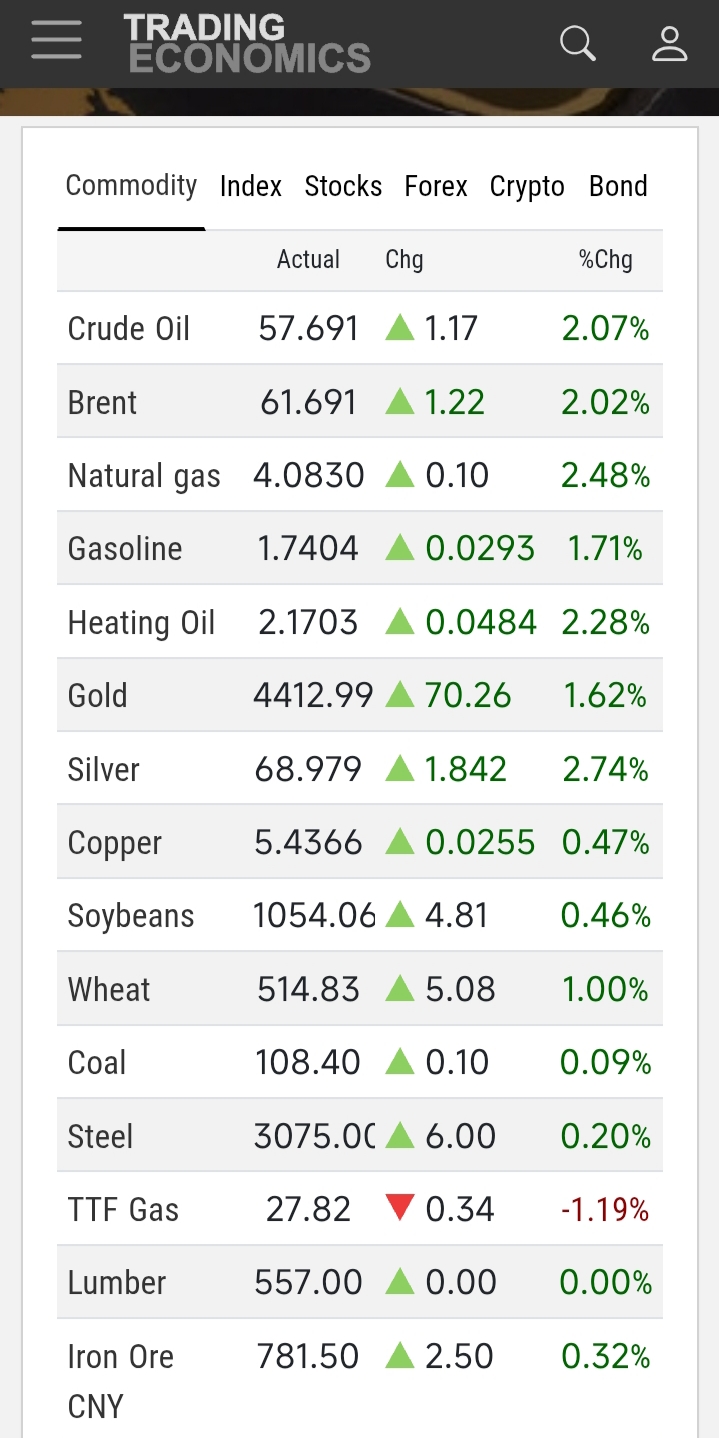Open the Crude Oil commodity link
This screenshot has height=1438, width=719.
(x=129, y=329)
